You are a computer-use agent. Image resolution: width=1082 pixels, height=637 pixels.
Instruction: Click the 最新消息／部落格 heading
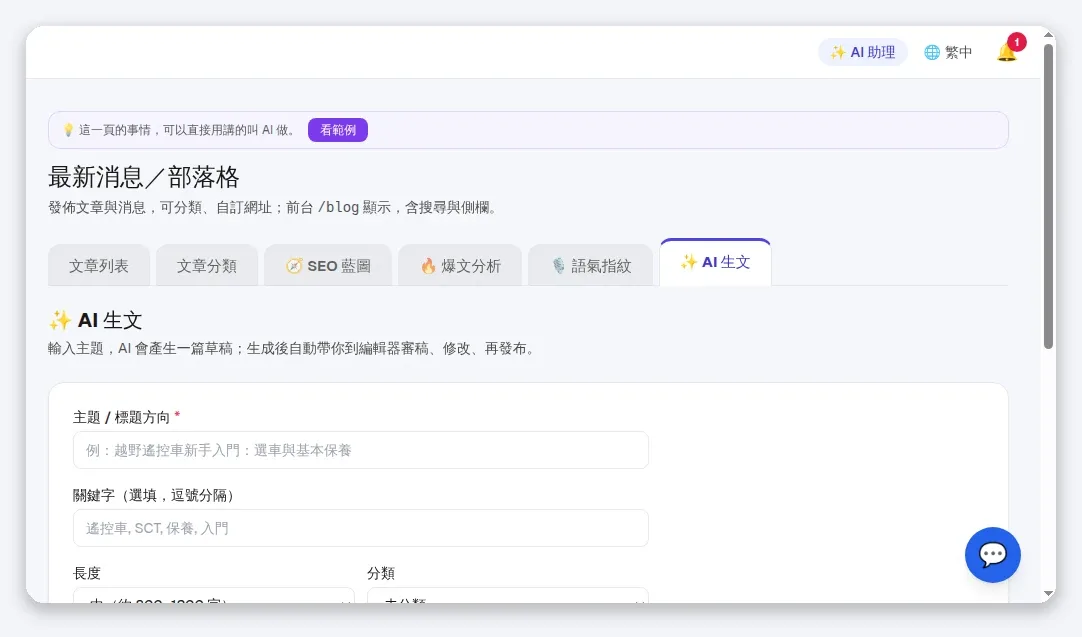click(x=144, y=177)
